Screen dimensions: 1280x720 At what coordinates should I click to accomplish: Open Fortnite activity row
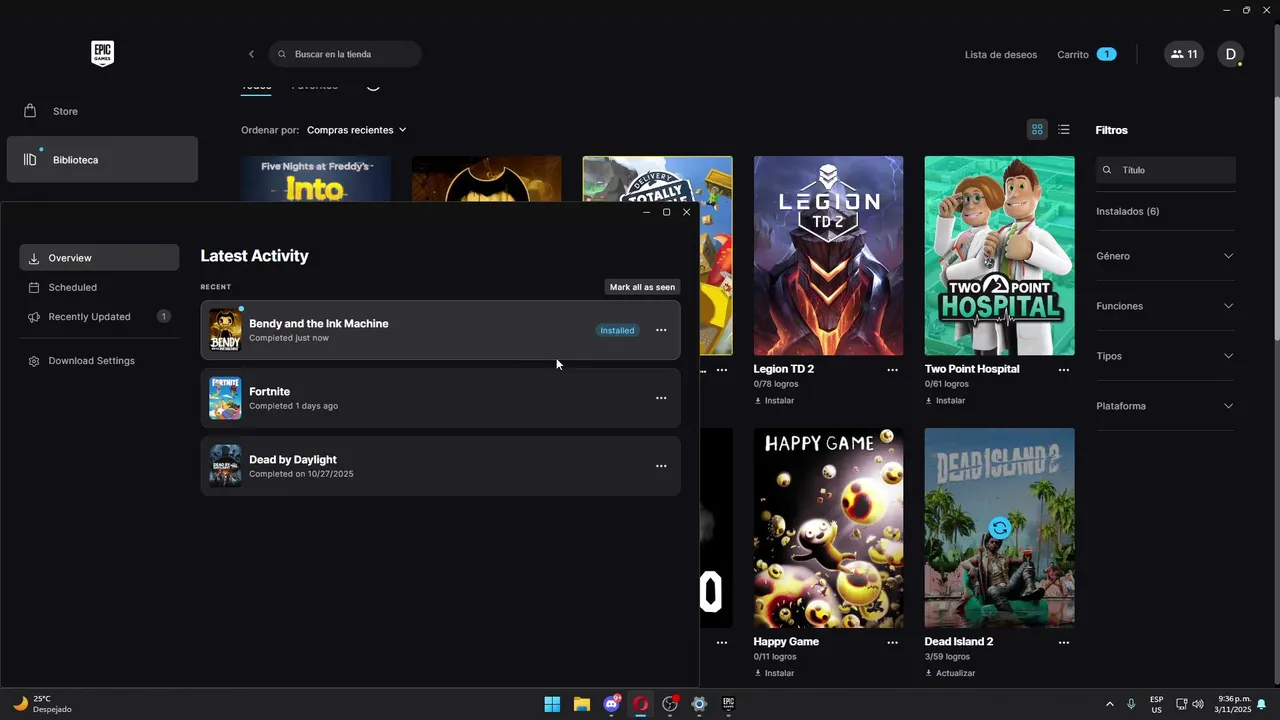click(x=440, y=398)
